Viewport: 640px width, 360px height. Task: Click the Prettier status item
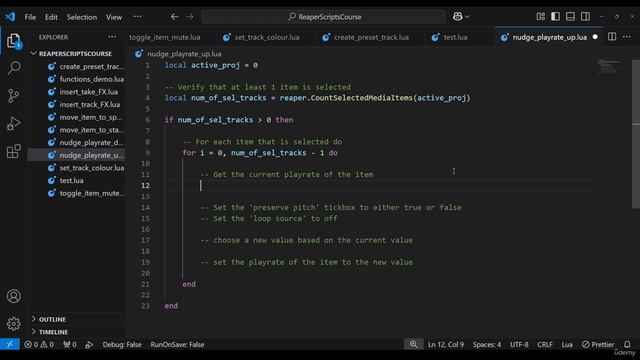click(x=598, y=344)
